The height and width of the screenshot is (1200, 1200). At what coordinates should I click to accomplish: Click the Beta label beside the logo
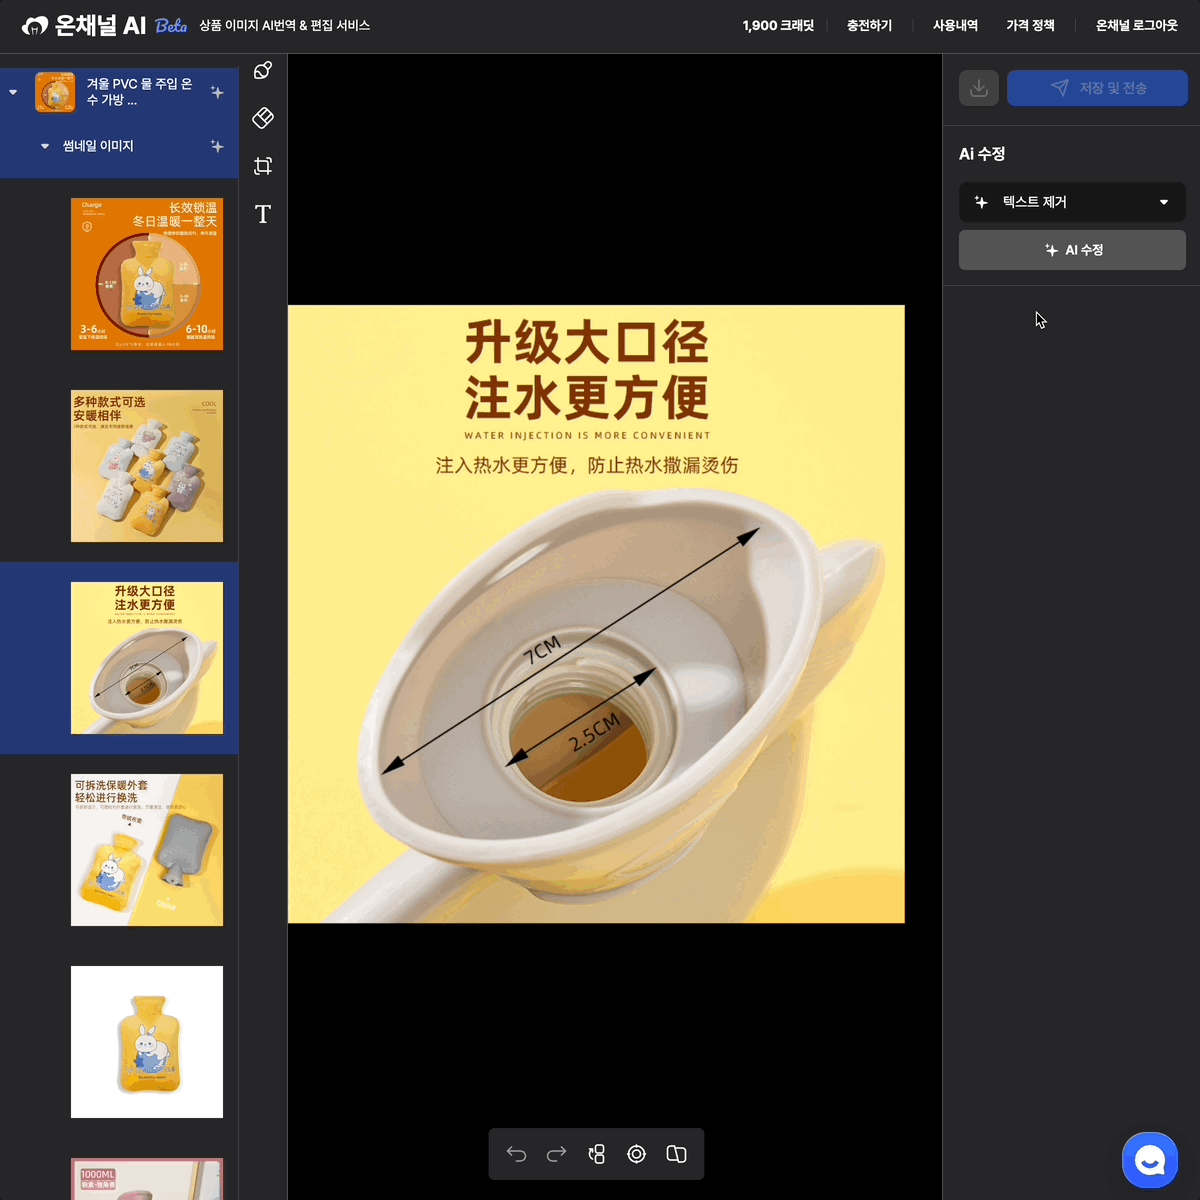[x=171, y=26]
